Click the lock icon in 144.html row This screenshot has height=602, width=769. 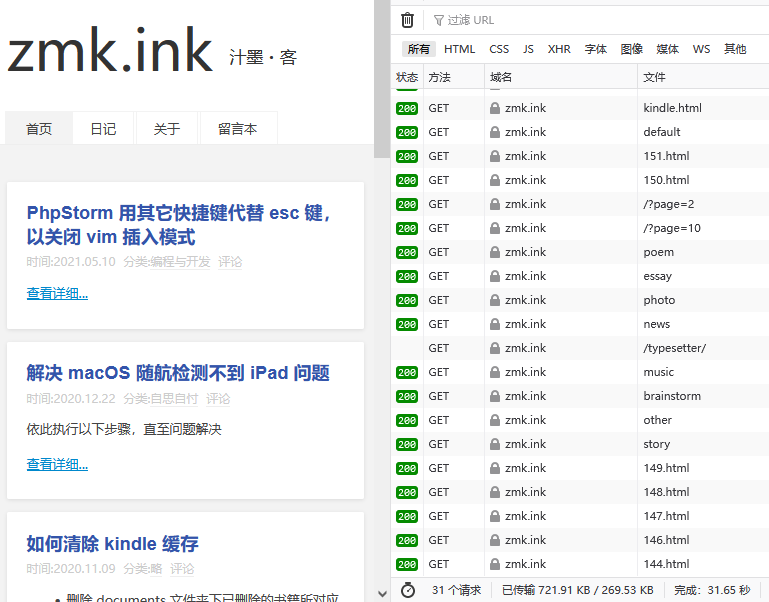point(494,564)
